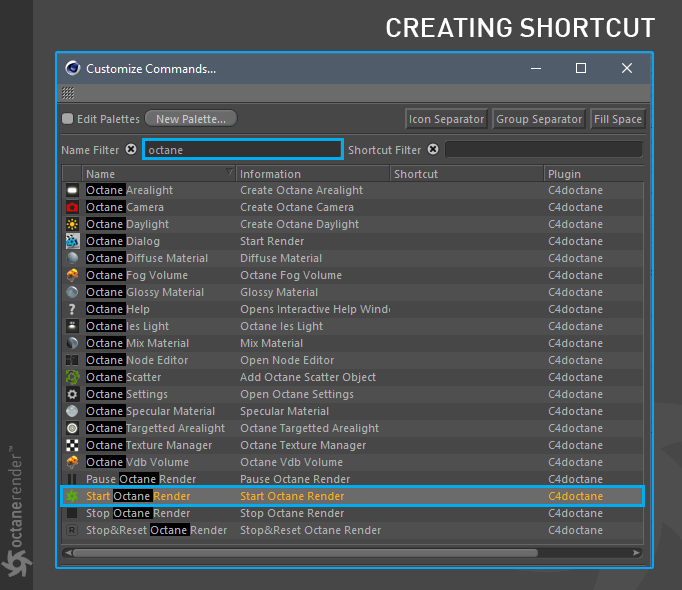Click the Stop&Reset Octane Render R icon
682x590 pixels.
[72, 530]
